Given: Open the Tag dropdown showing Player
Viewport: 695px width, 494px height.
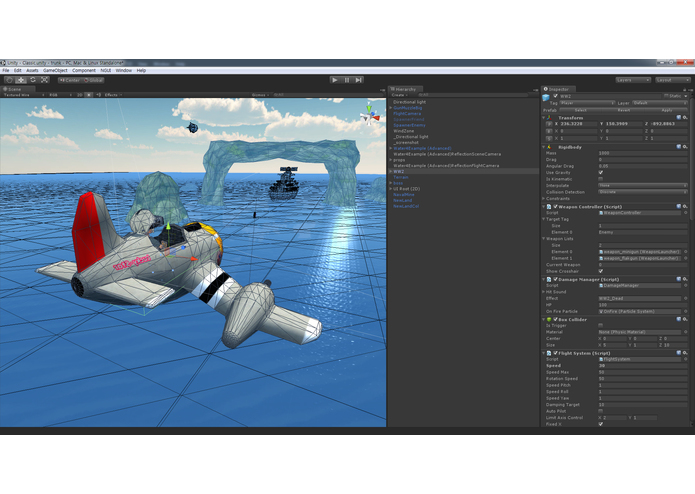Looking at the screenshot, I should pyautogui.click(x=587, y=103).
